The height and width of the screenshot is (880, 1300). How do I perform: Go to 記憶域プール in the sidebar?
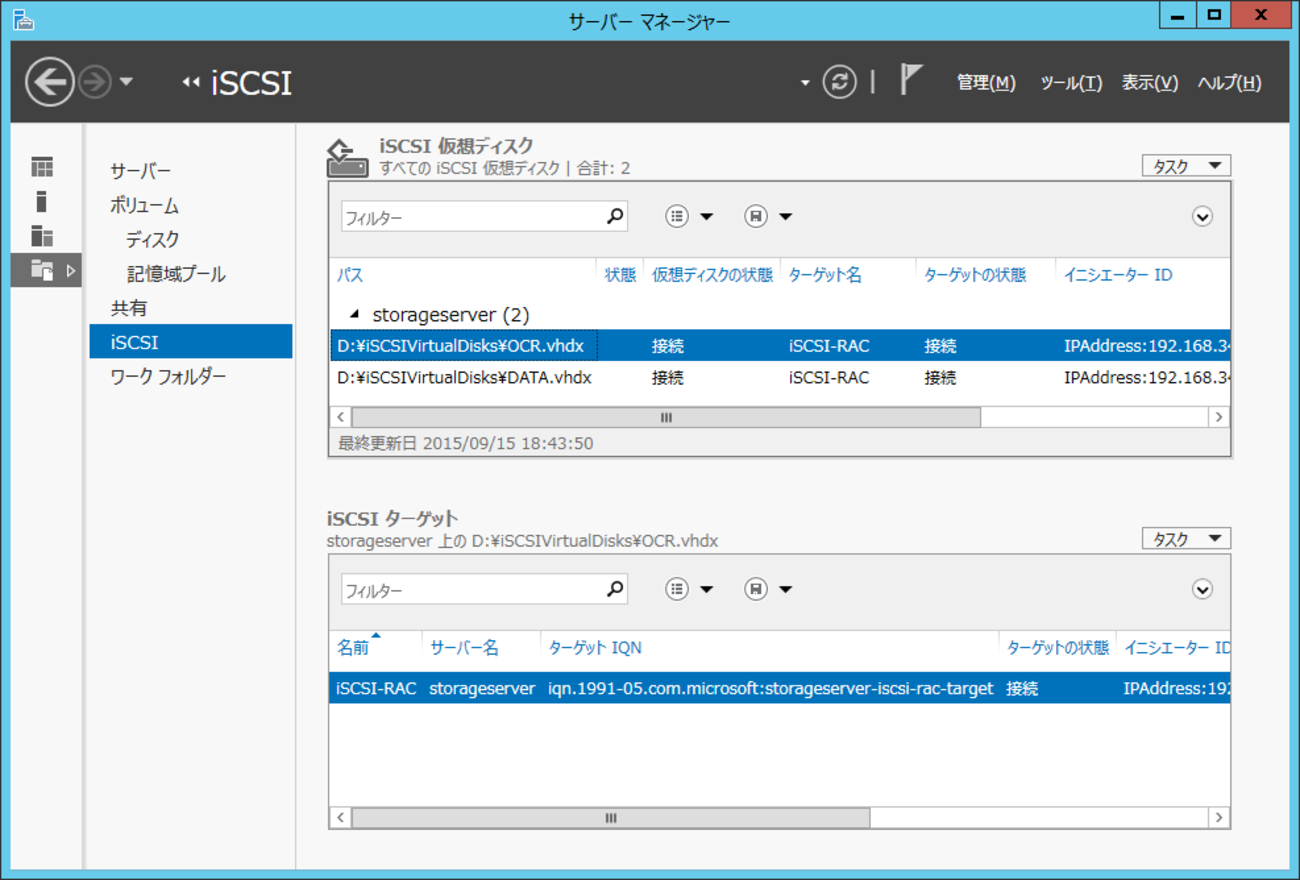click(176, 274)
